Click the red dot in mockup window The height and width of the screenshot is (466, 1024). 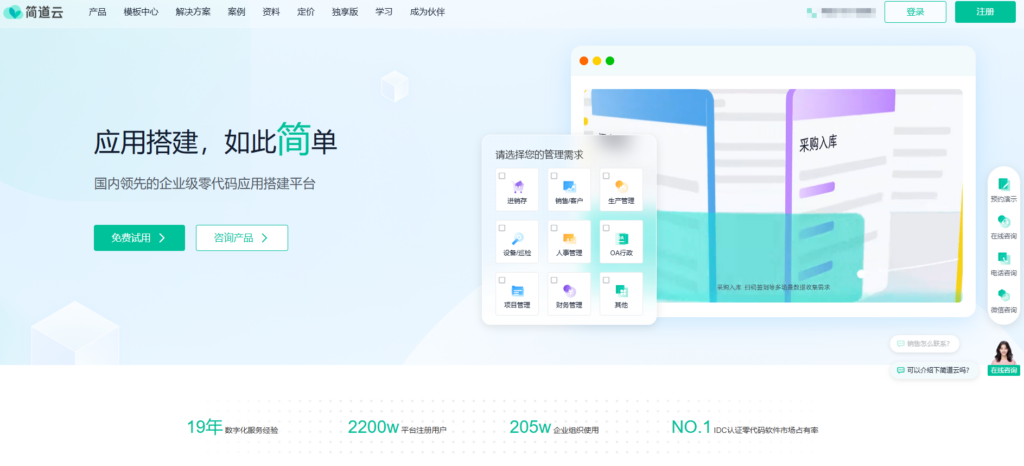(x=584, y=61)
